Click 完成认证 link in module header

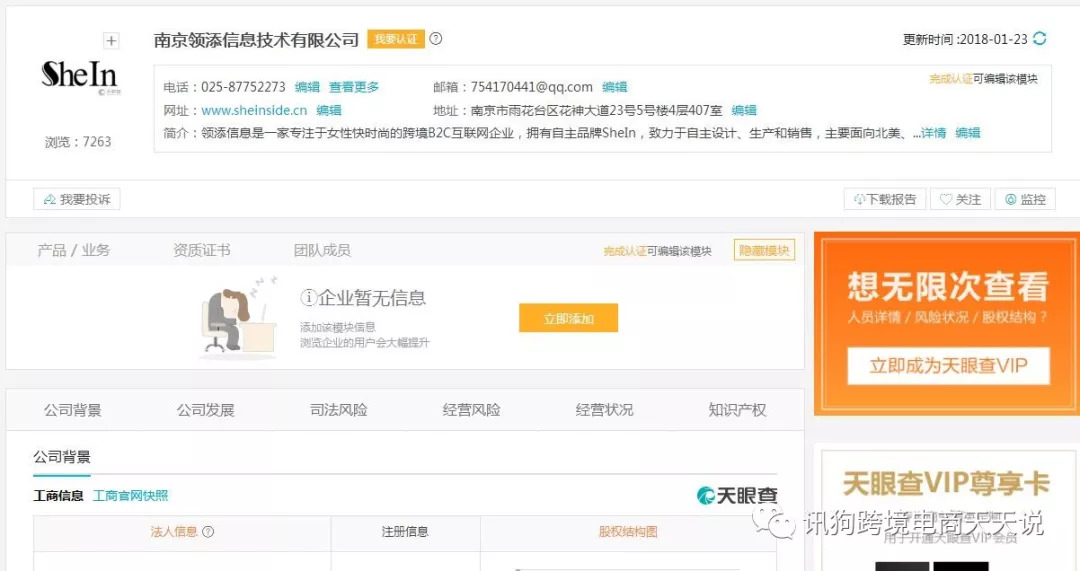coord(625,251)
